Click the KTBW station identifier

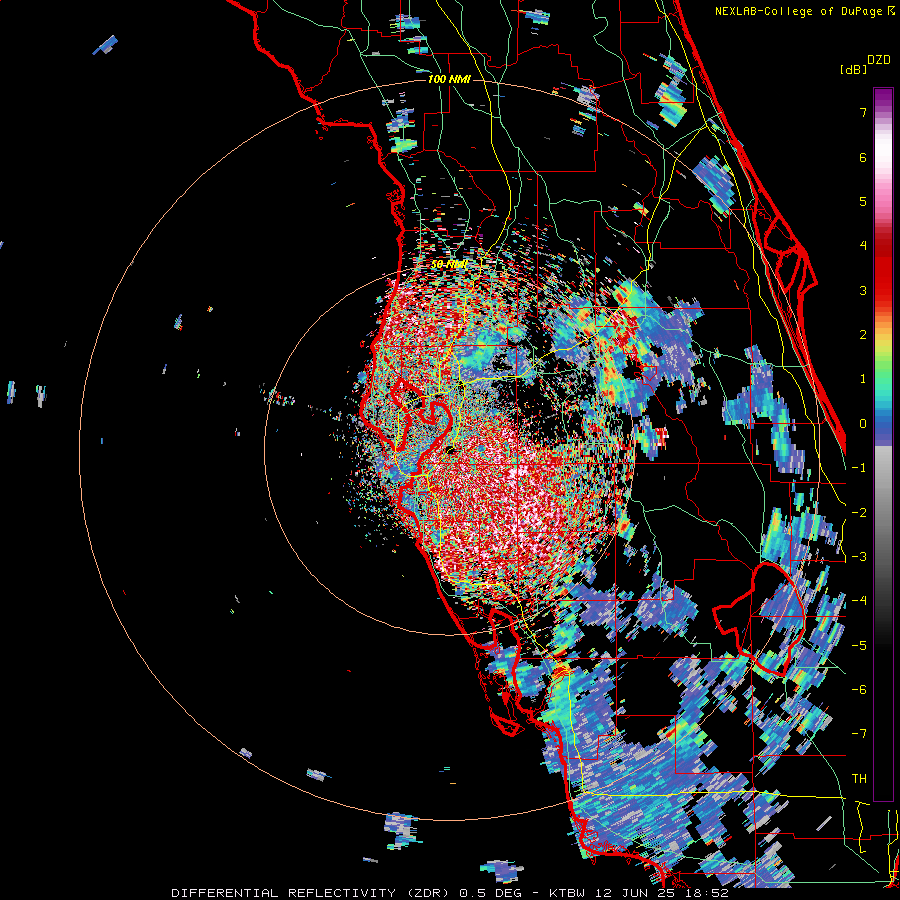567,893
